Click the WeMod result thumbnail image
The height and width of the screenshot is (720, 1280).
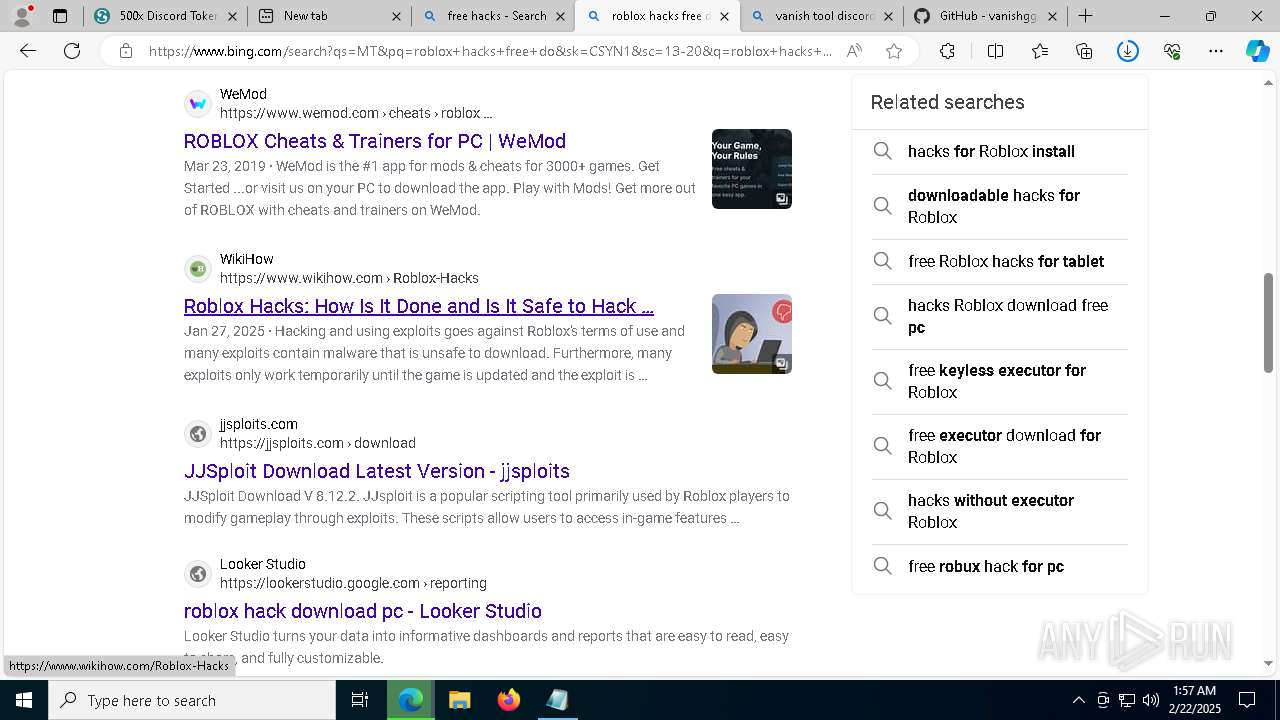(752, 169)
